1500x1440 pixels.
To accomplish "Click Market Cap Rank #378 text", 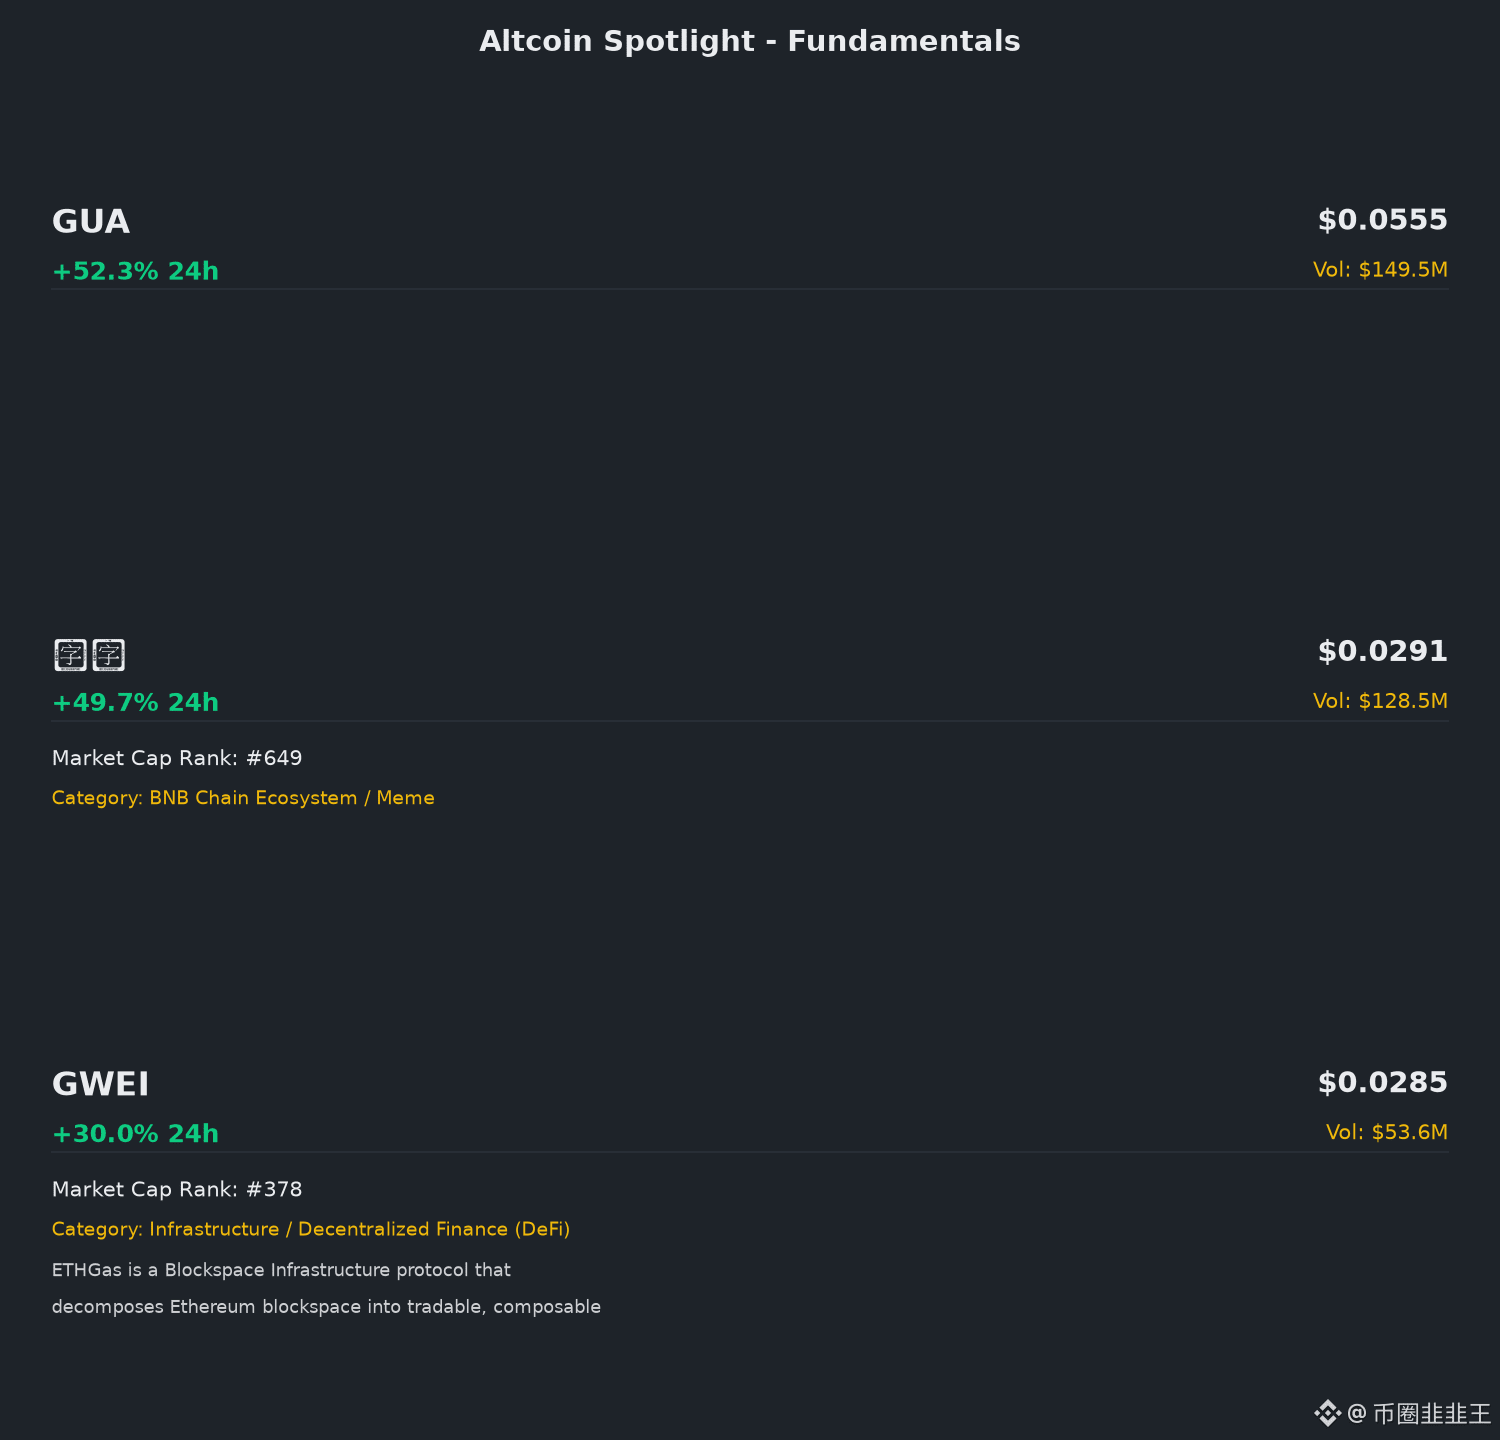I will (177, 1189).
